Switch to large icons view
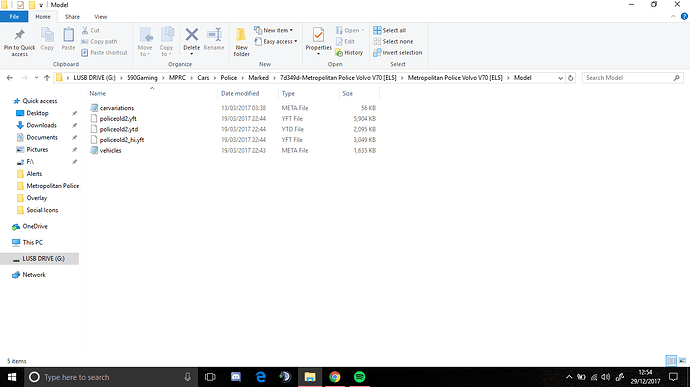This screenshot has height=387, width=690. [x=683, y=361]
